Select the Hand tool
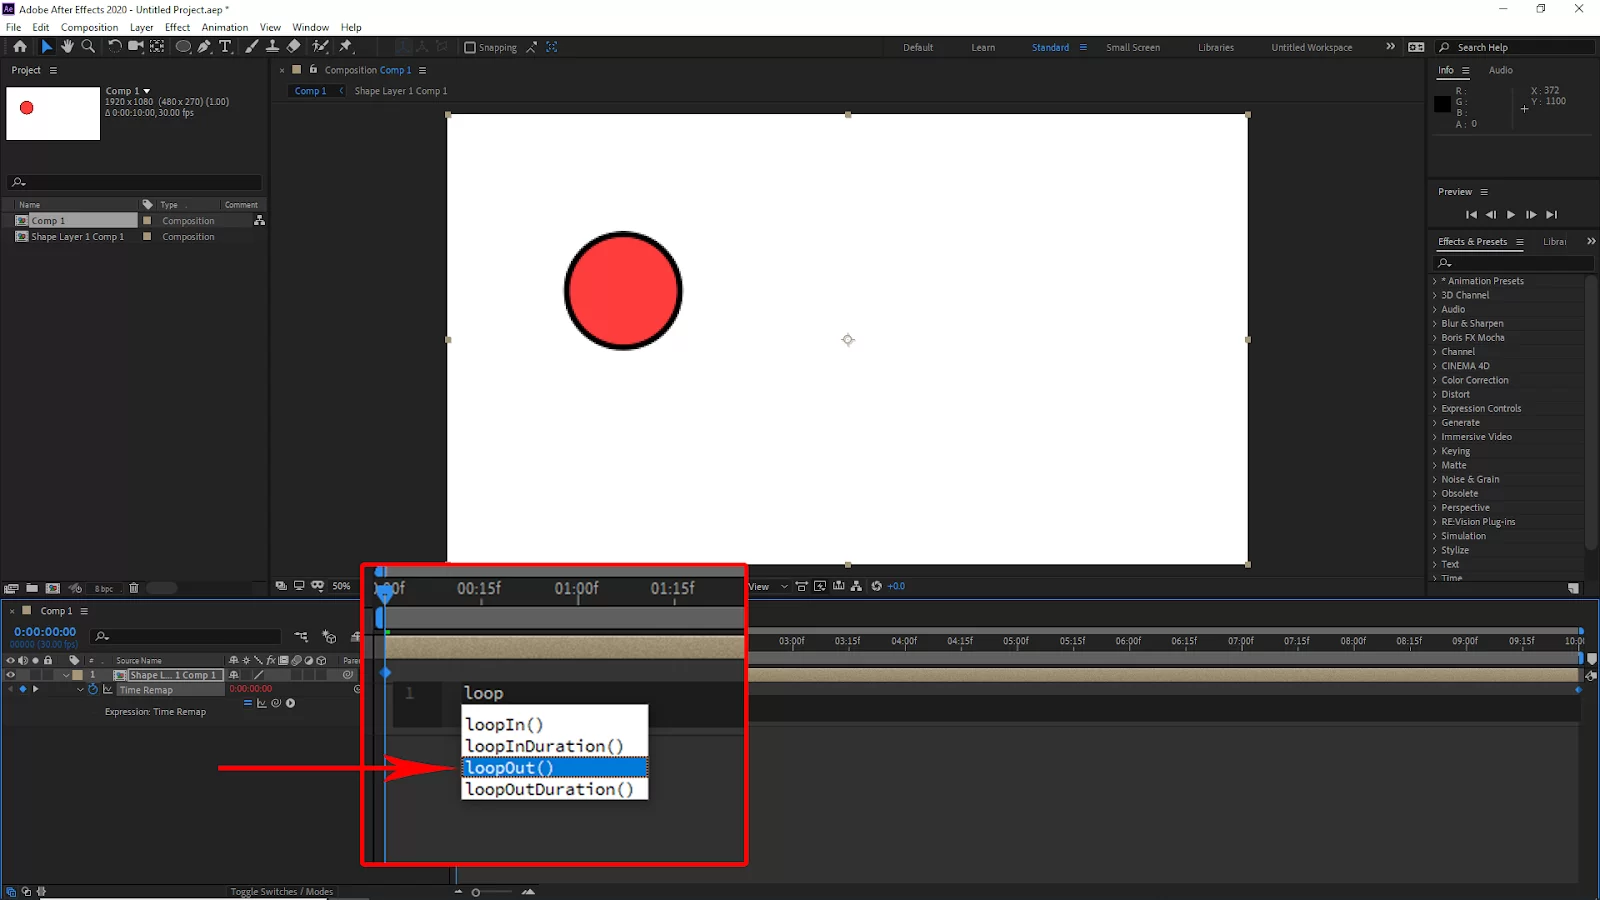1600x900 pixels. [67, 47]
